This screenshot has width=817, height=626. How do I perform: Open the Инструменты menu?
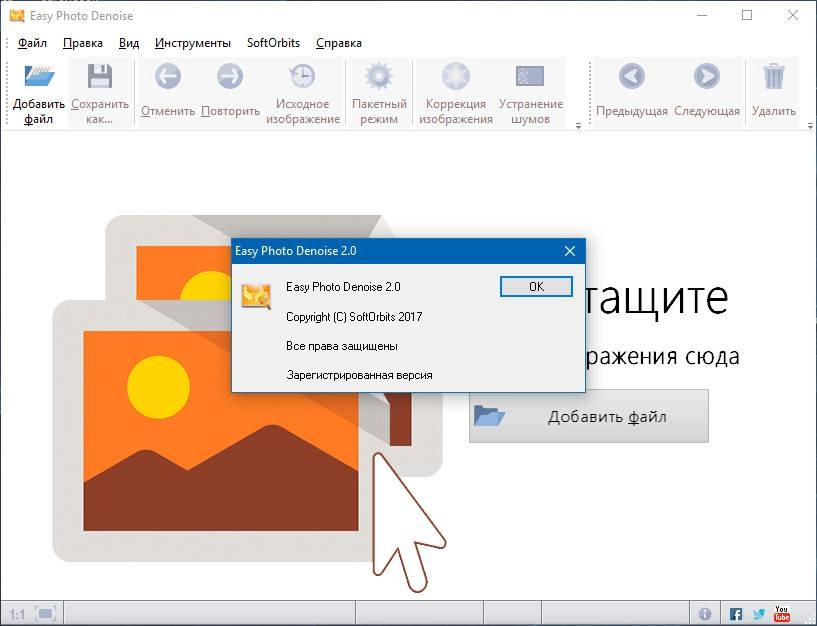point(193,43)
